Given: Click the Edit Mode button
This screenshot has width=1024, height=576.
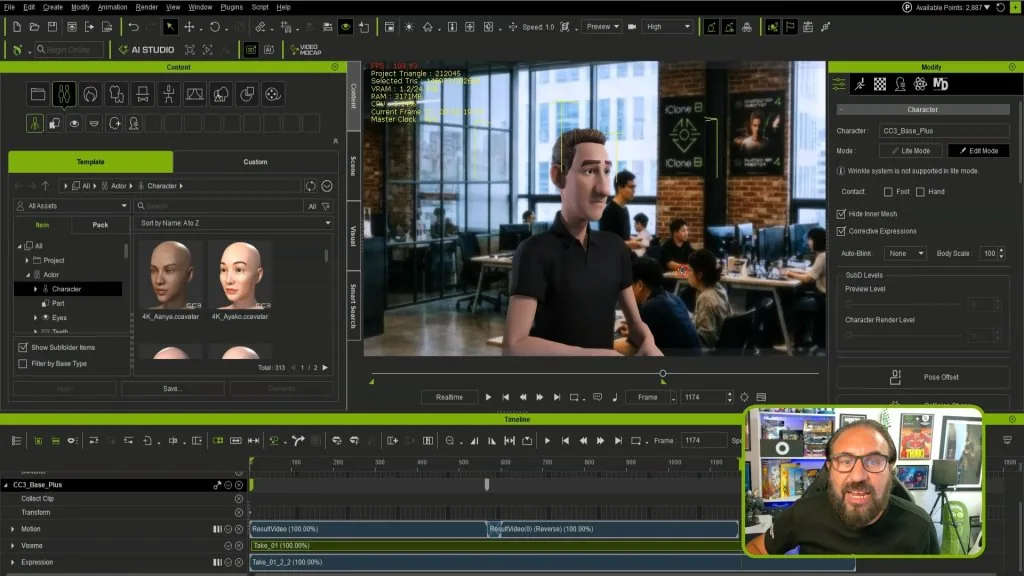Looking at the screenshot, I should [x=978, y=151].
